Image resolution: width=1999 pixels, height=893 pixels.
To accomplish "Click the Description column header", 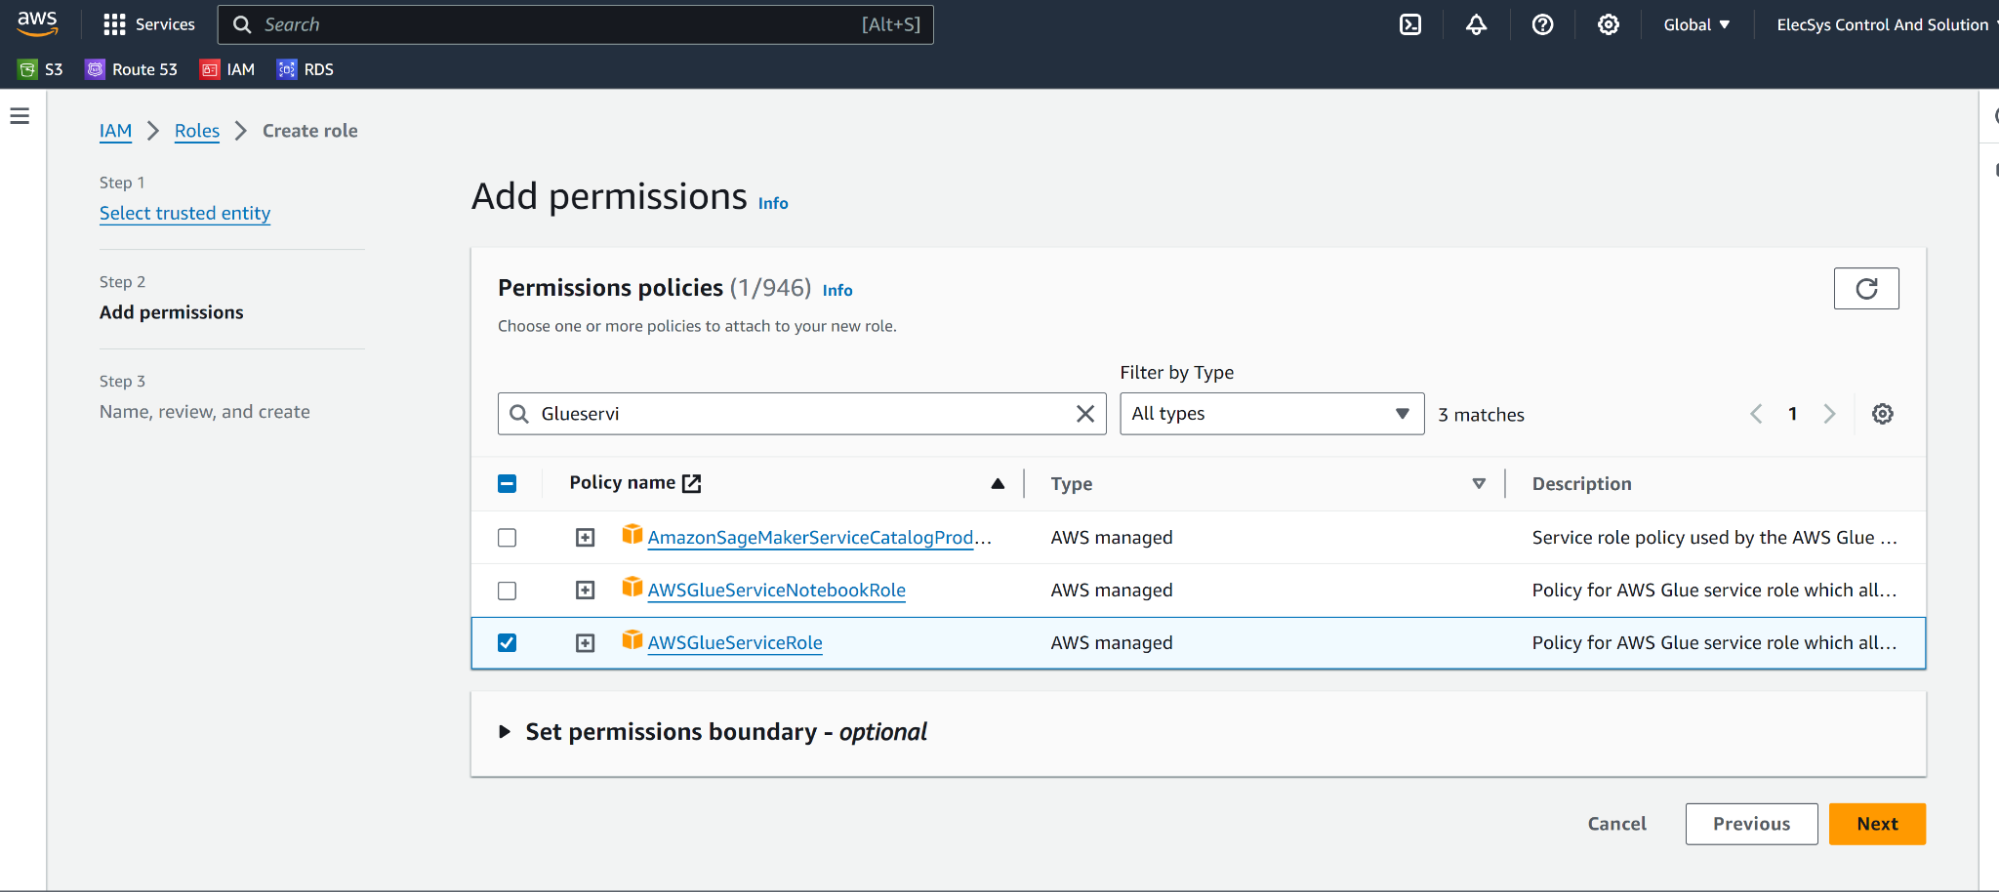I will [1581, 484].
